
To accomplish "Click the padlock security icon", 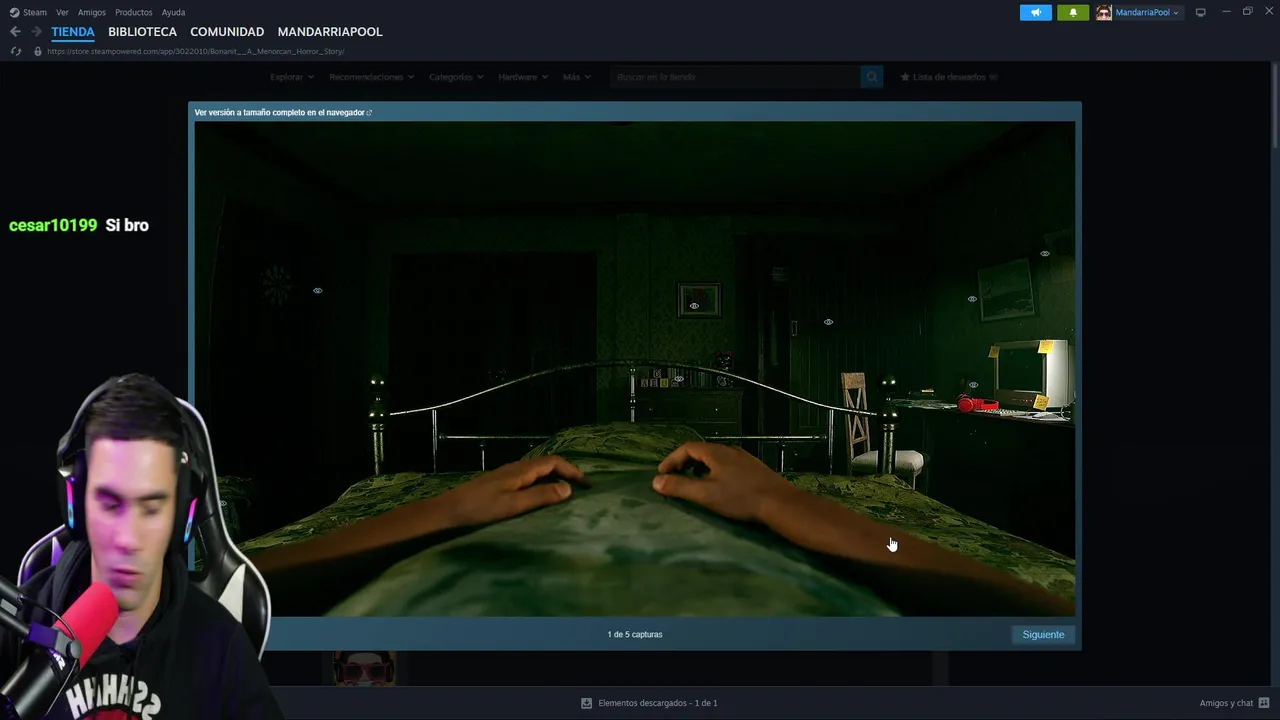I will point(38,51).
